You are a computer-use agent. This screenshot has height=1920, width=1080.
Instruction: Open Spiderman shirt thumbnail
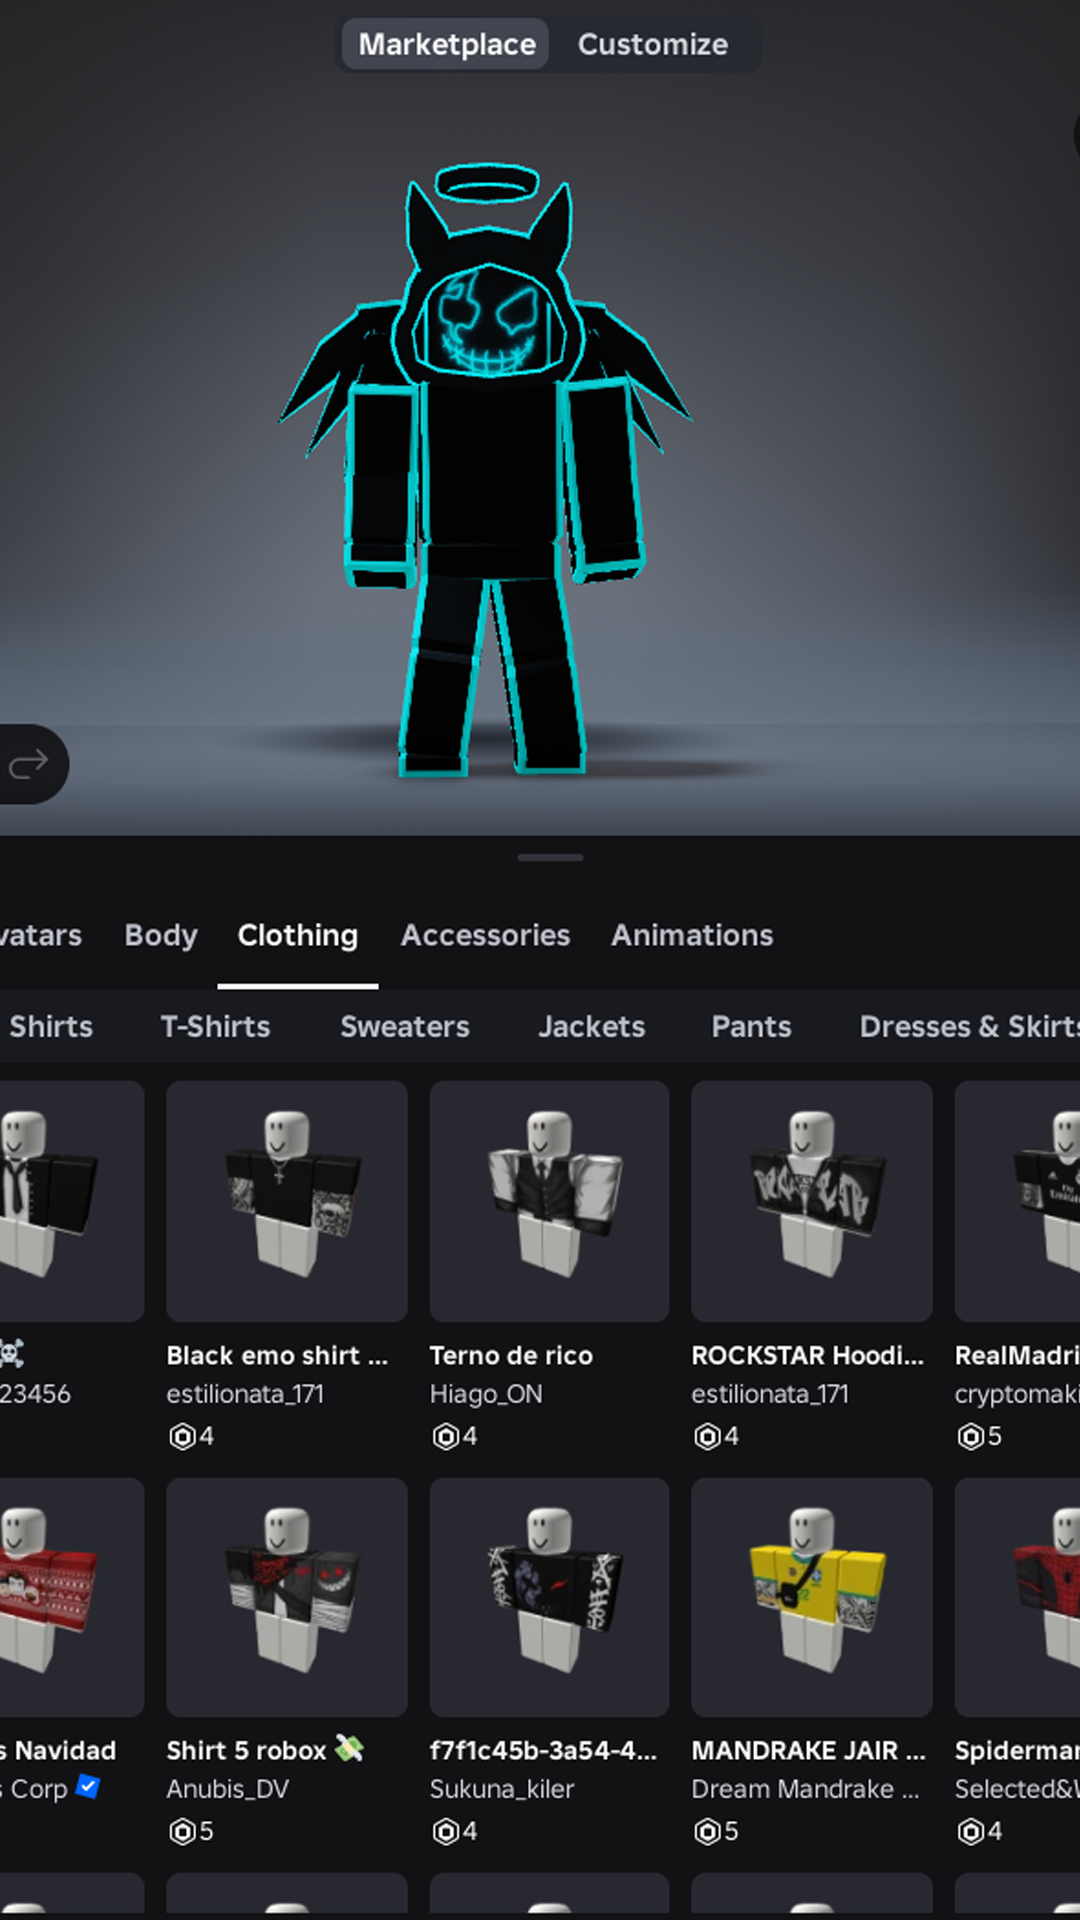click(1018, 1597)
